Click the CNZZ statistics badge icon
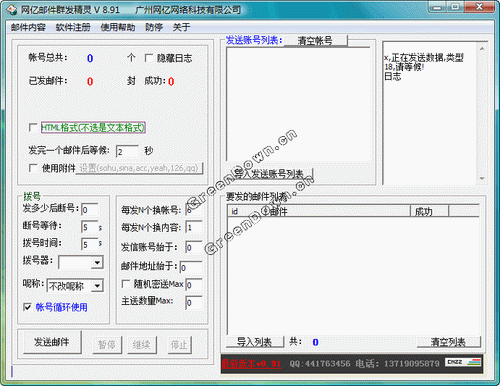The image size is (500, 386). pos(463,362)
